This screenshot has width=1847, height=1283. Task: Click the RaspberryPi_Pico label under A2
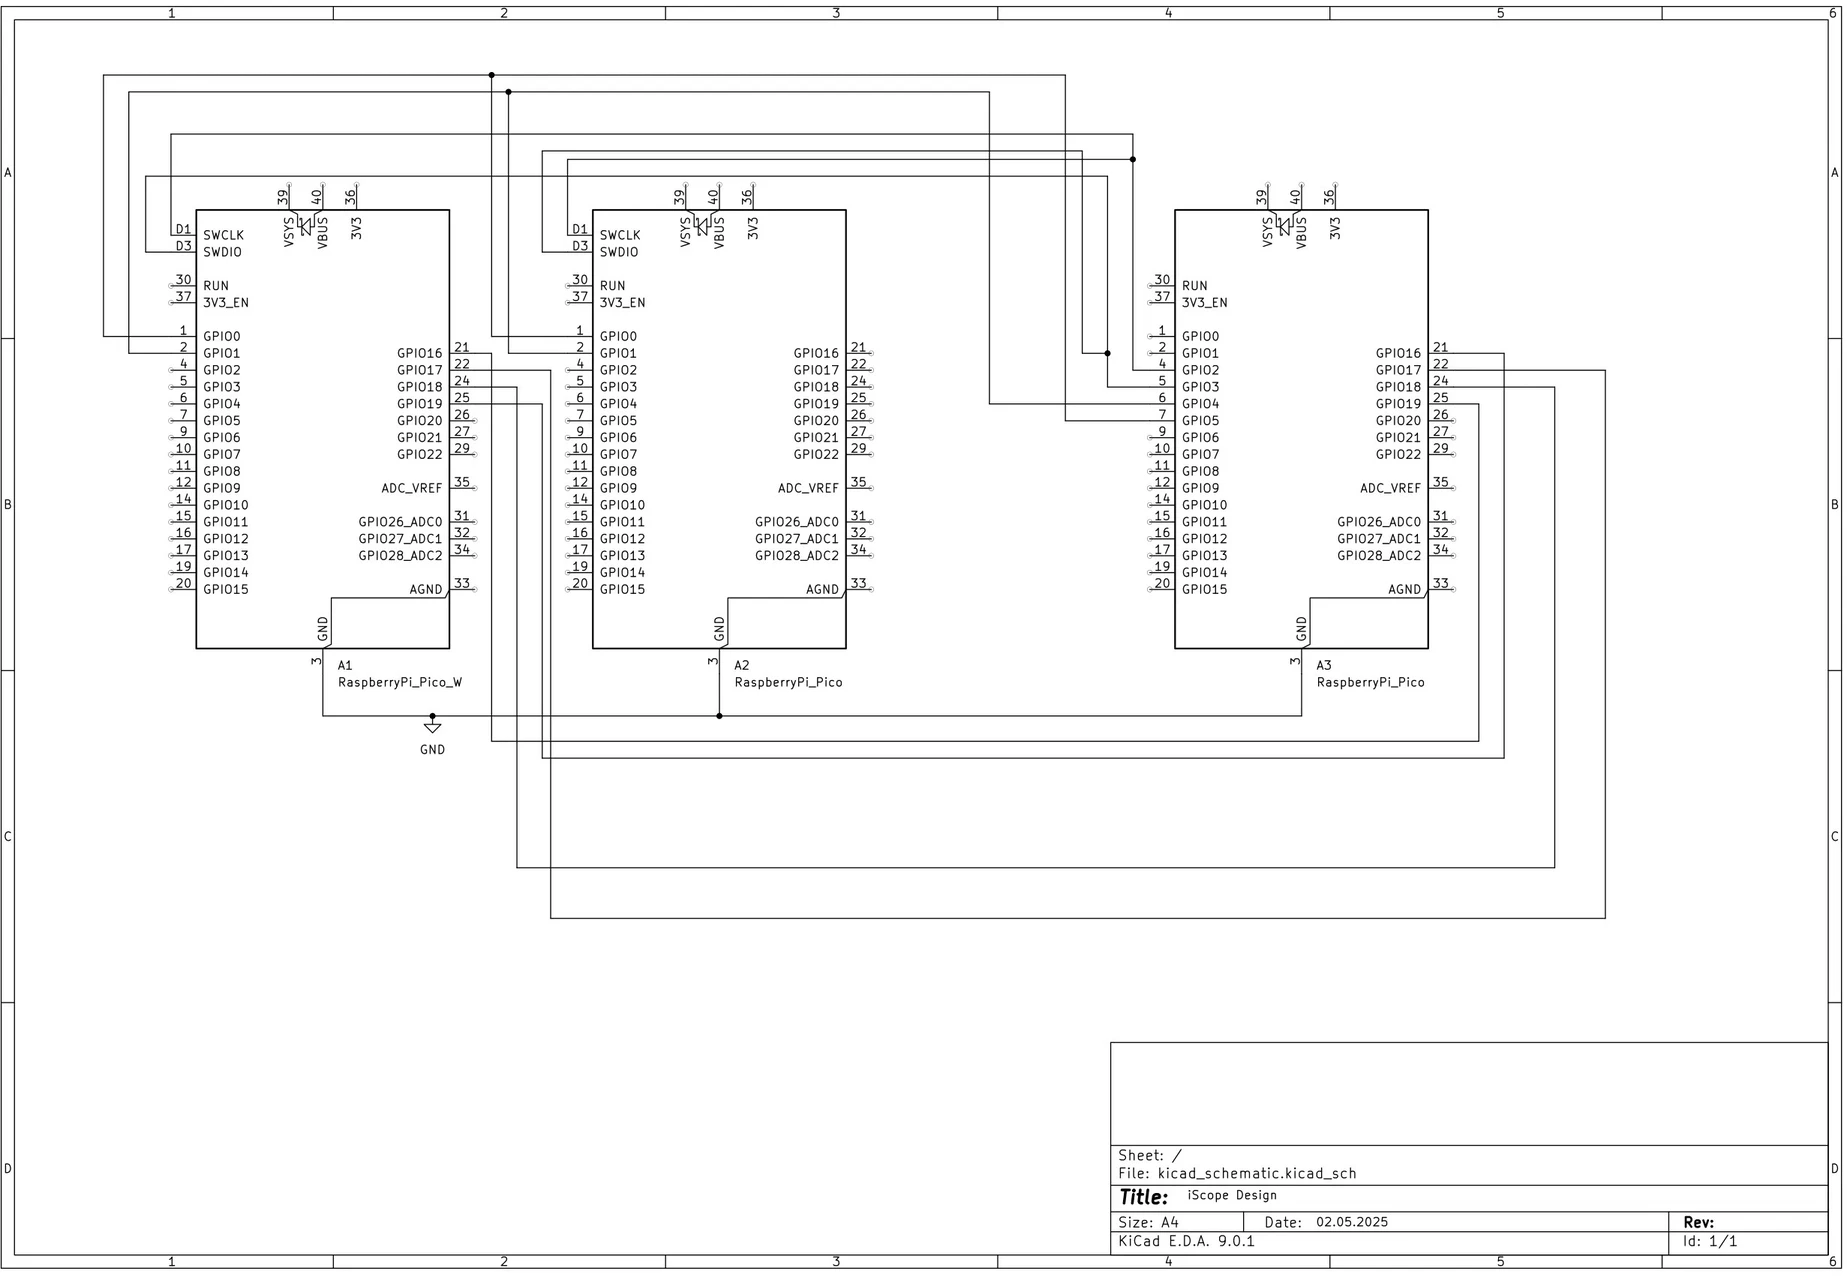pos(789,683)
